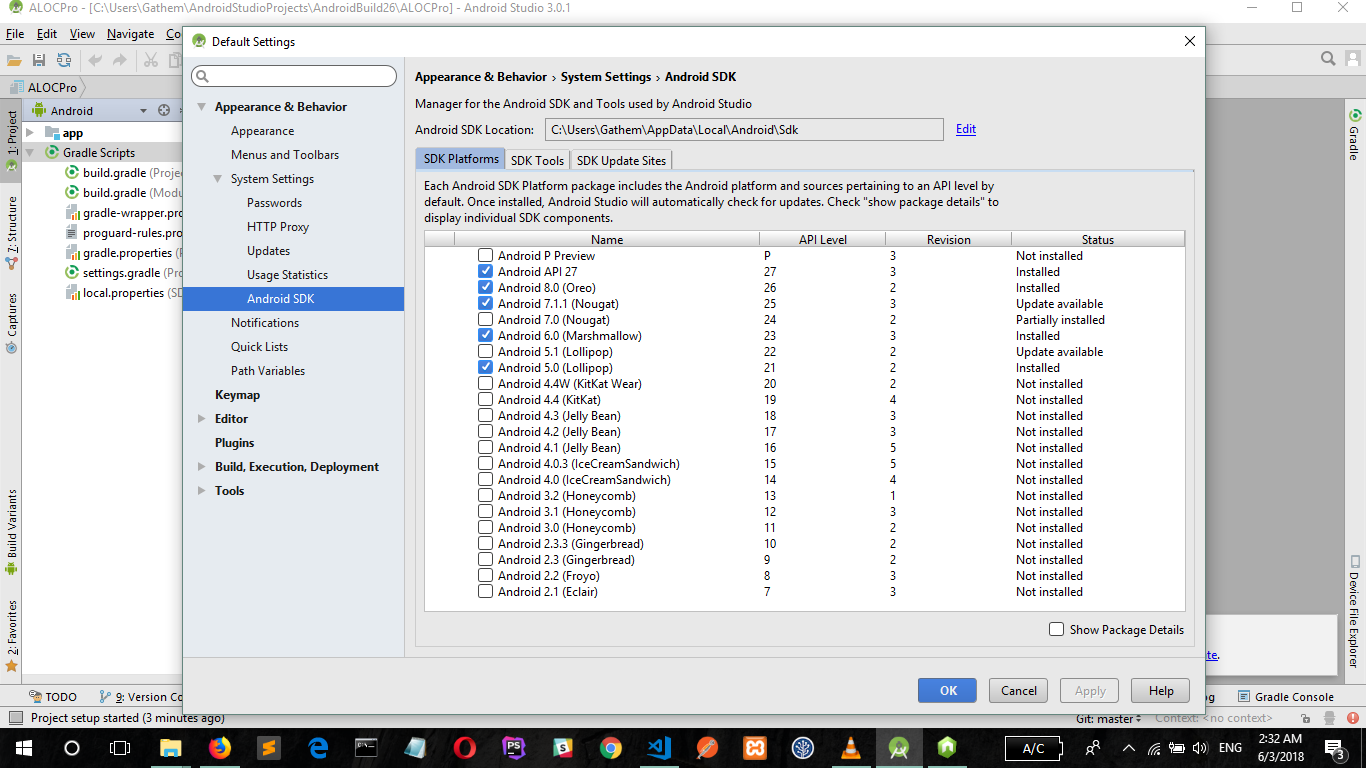The image size is (1366, 768).
Task: Click the API Level column header
Action: (822, 239)
